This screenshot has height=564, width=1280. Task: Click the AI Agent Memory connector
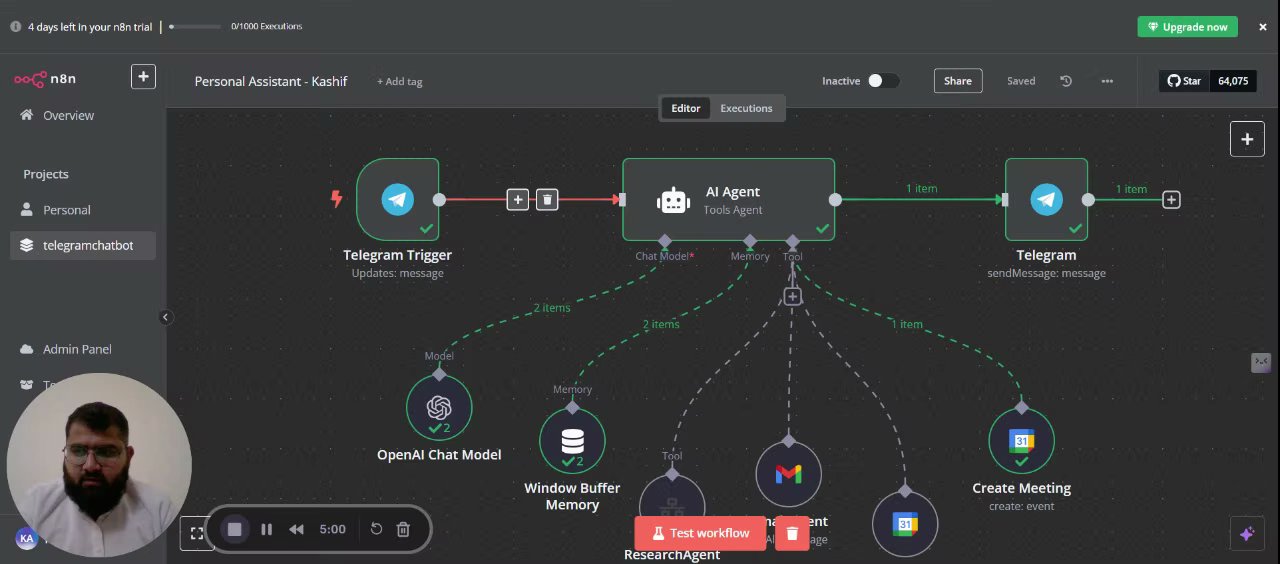750,241
